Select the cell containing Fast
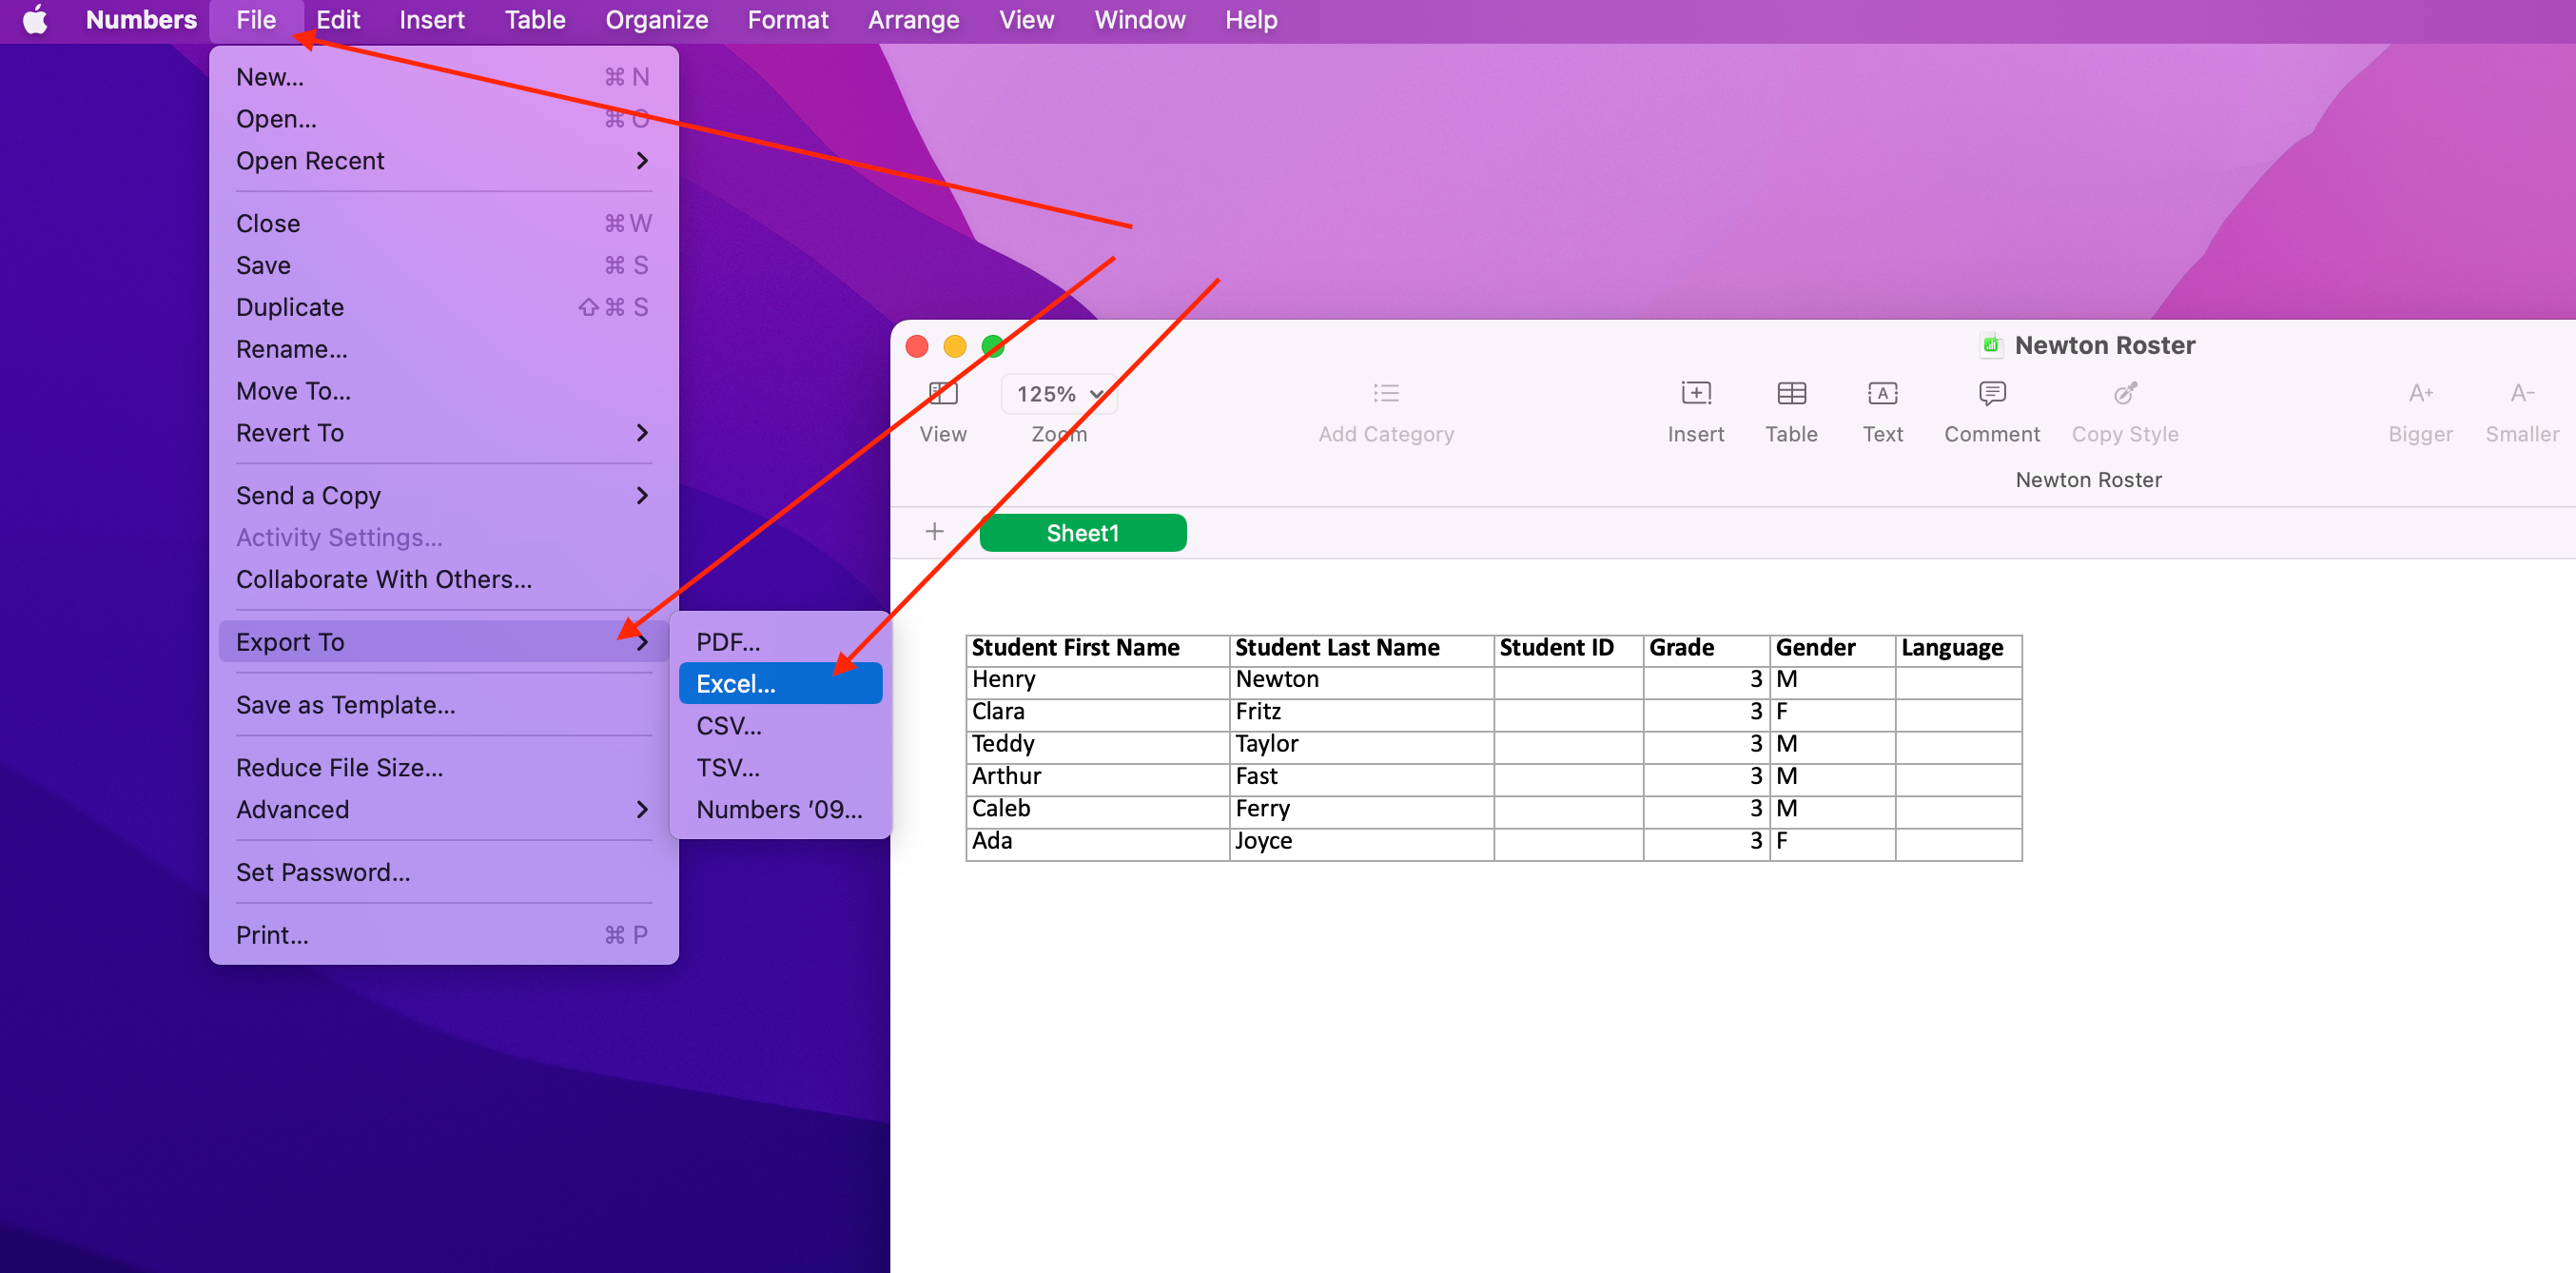 coord(1361,779)
